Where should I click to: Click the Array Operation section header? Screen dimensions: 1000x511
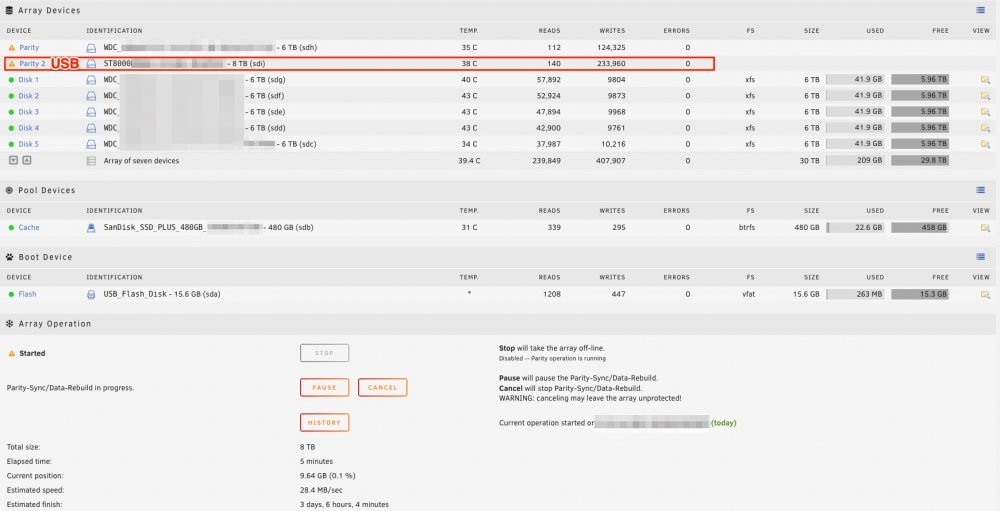54,324
